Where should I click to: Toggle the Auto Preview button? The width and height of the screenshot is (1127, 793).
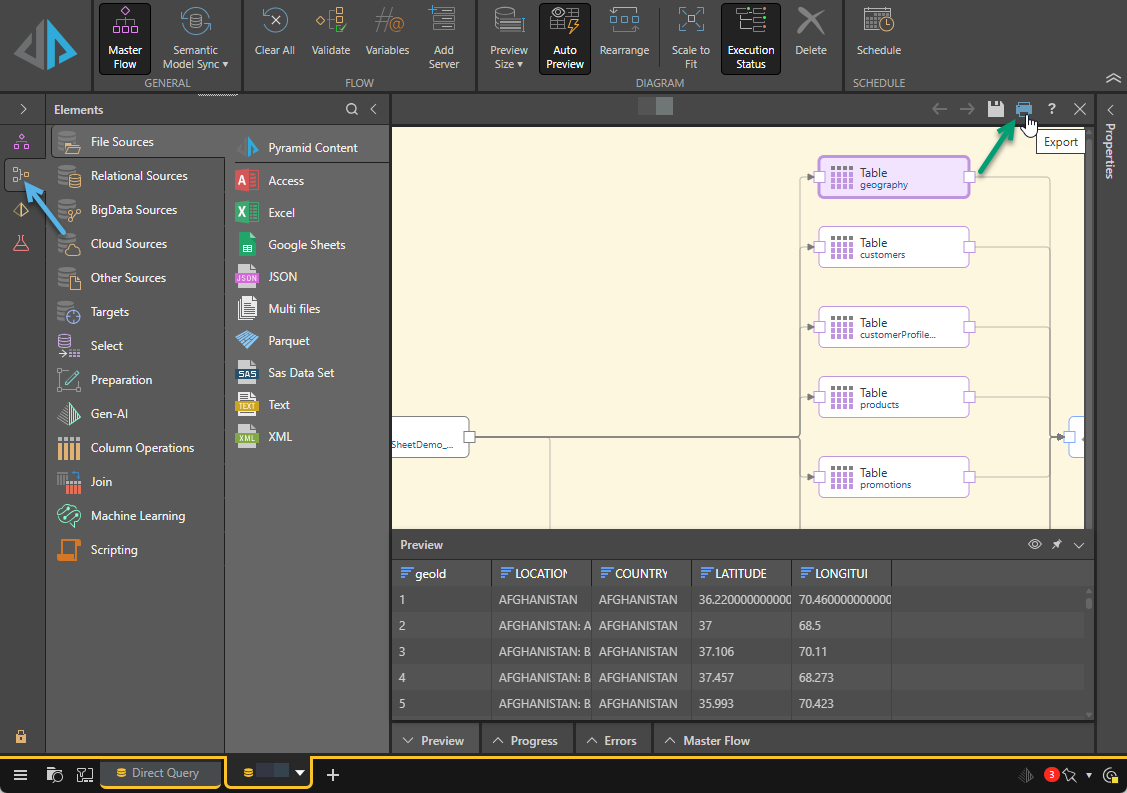coord(565,38)
